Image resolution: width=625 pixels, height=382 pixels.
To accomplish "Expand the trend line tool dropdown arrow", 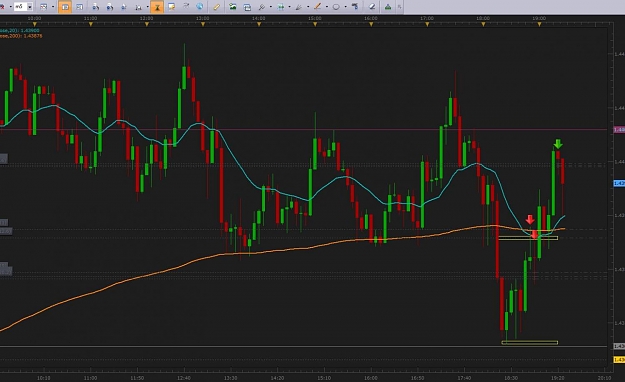I will 327,7.
